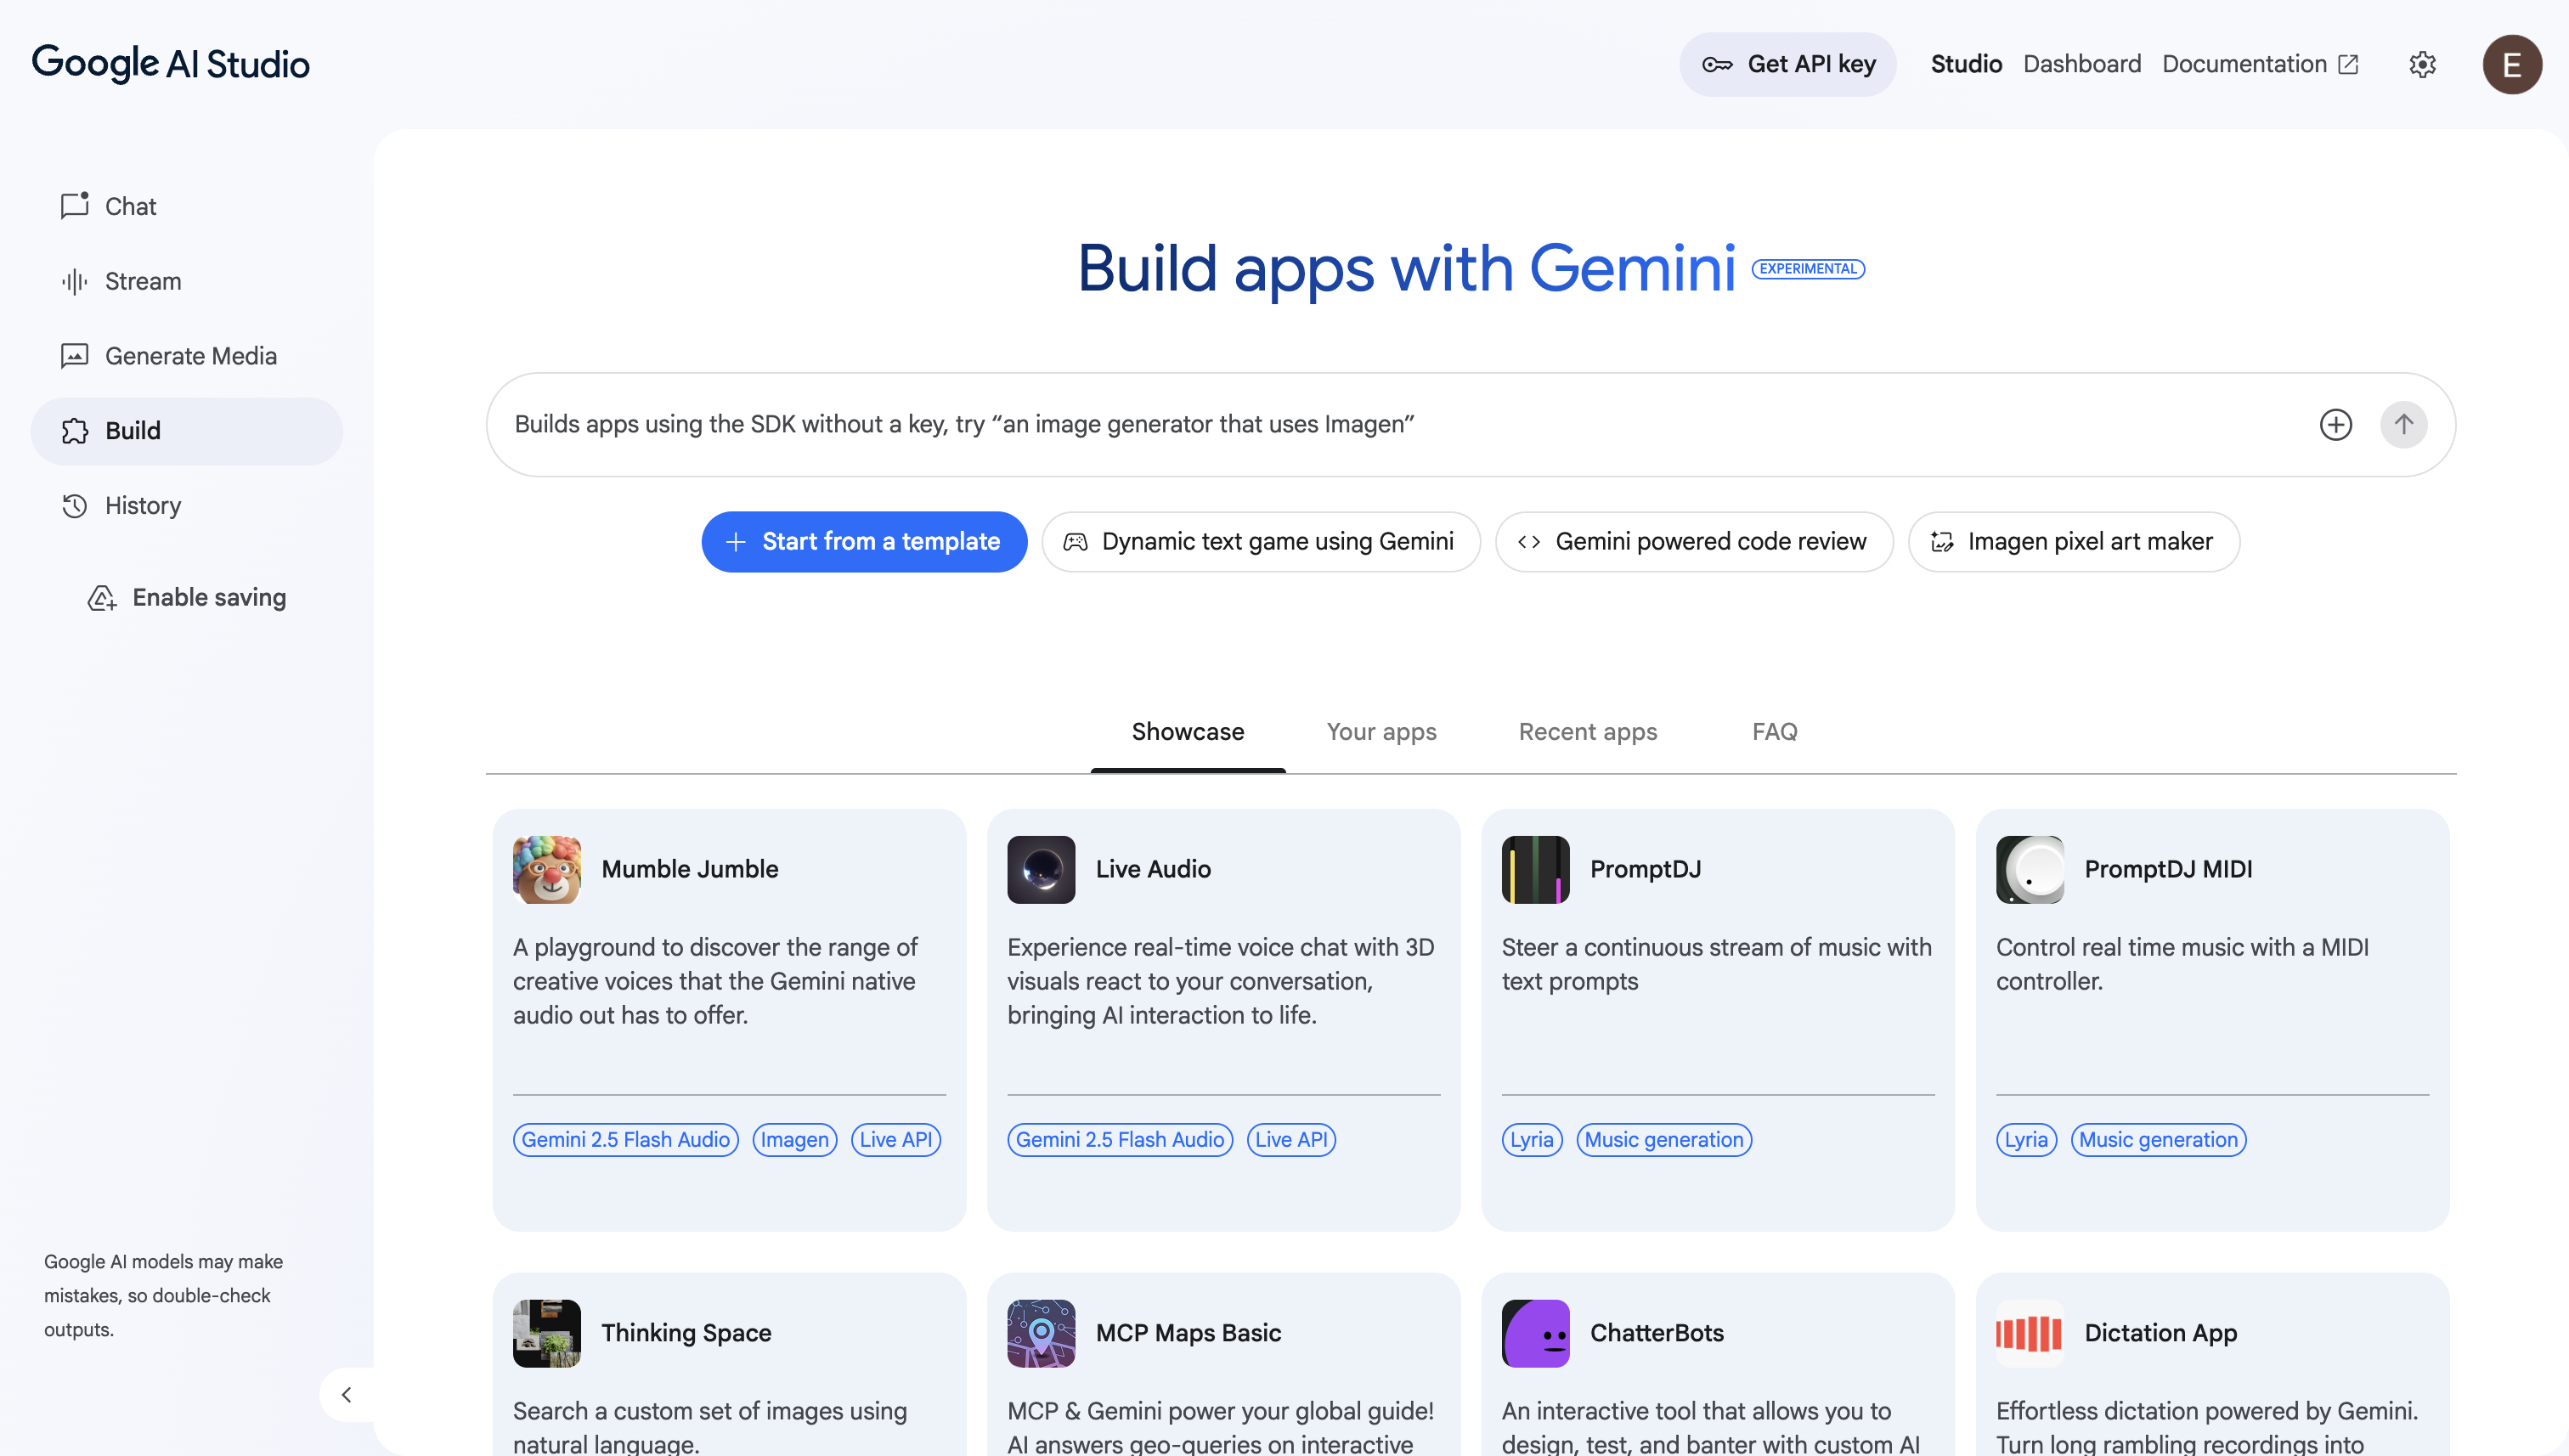Click the PromptDJ MIDI app icon

(x=2030, y=870)
